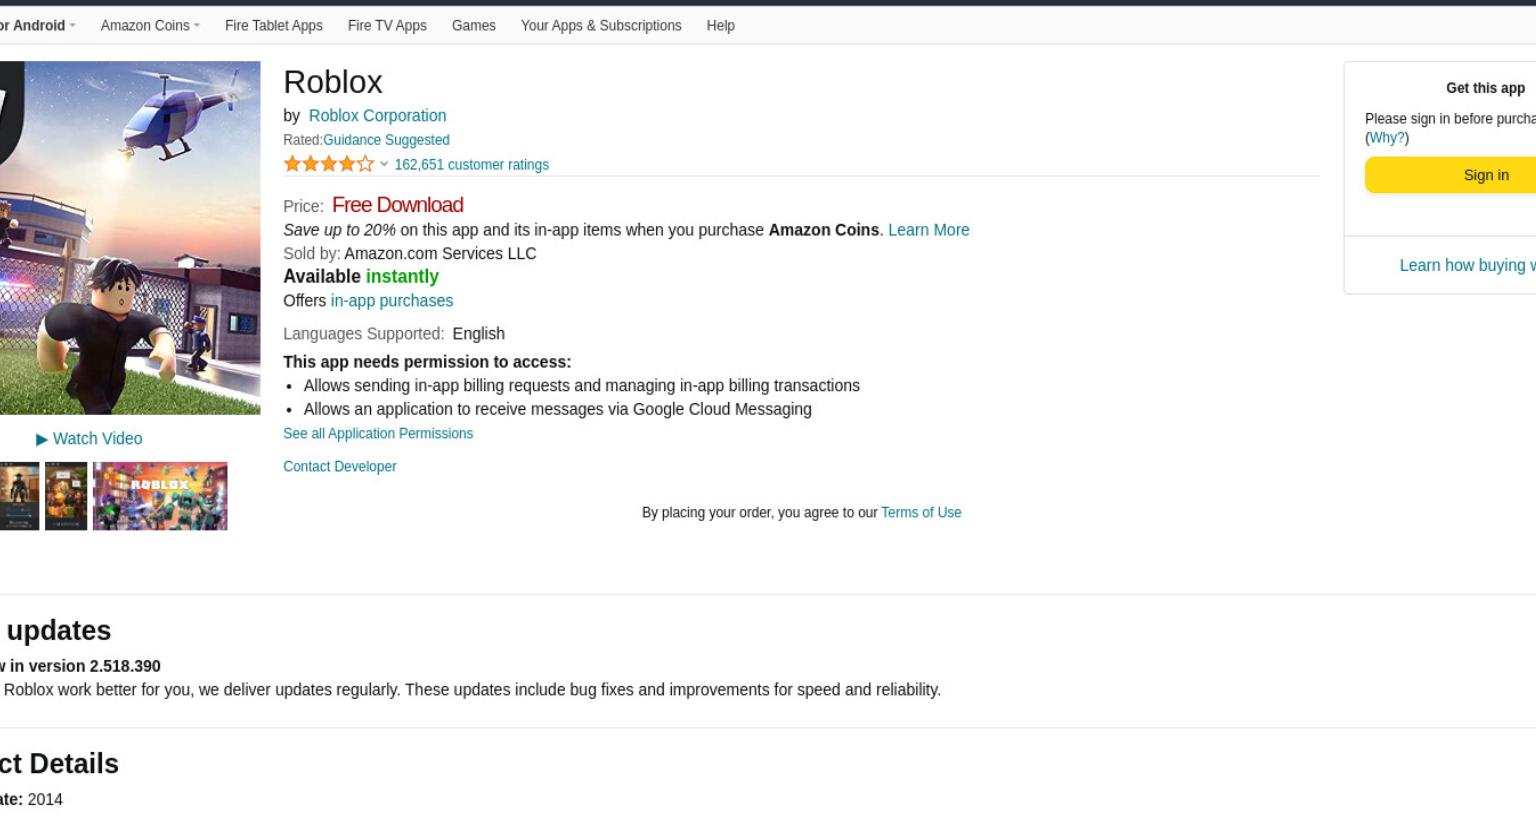The image size is (1536, 816).
Task: Select the second small screenshot thumbnail
Action: 66,496
